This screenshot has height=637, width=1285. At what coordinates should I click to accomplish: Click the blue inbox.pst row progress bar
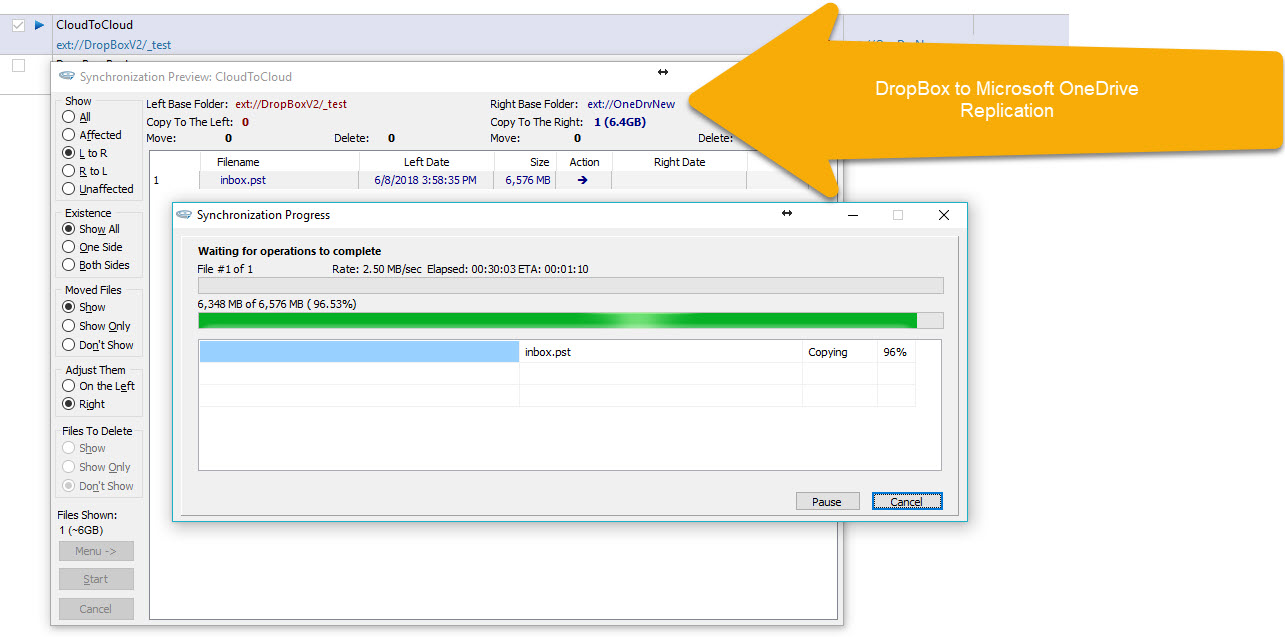coord(359,352)
